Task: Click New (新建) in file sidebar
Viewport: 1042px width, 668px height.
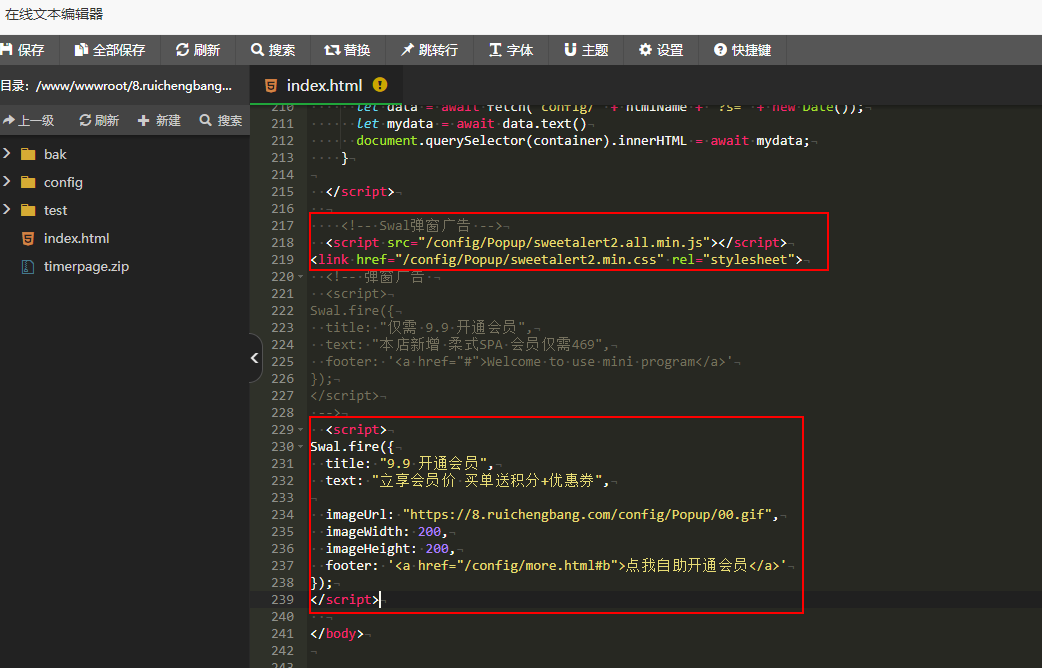Action: tap(159, 120)
